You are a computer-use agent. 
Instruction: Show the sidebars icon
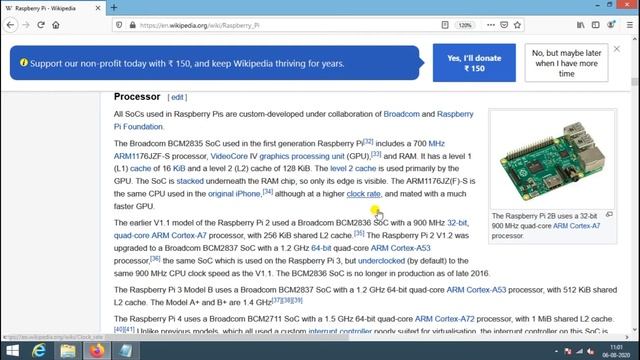(596, 25)
